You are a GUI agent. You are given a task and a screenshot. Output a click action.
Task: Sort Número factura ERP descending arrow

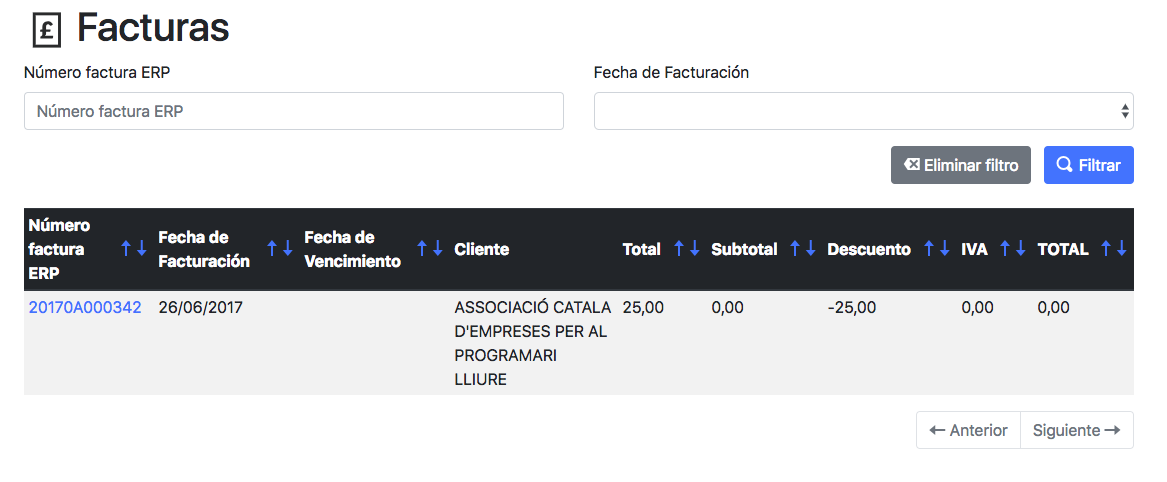141,249
